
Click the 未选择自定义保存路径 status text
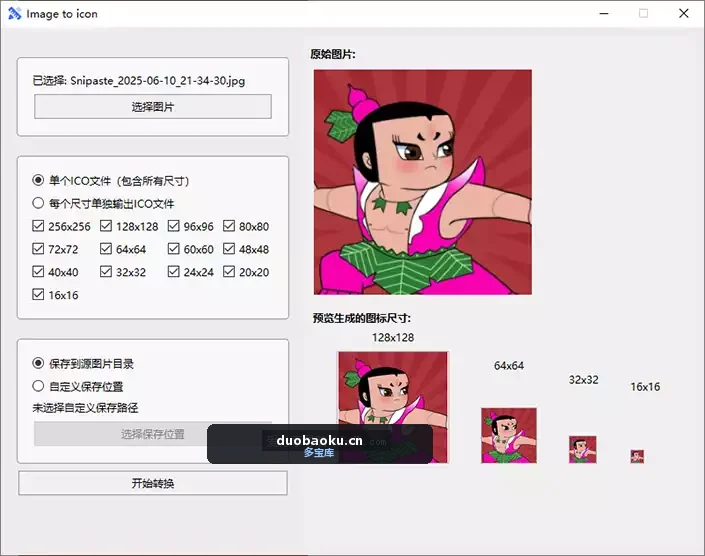(85, 408)
